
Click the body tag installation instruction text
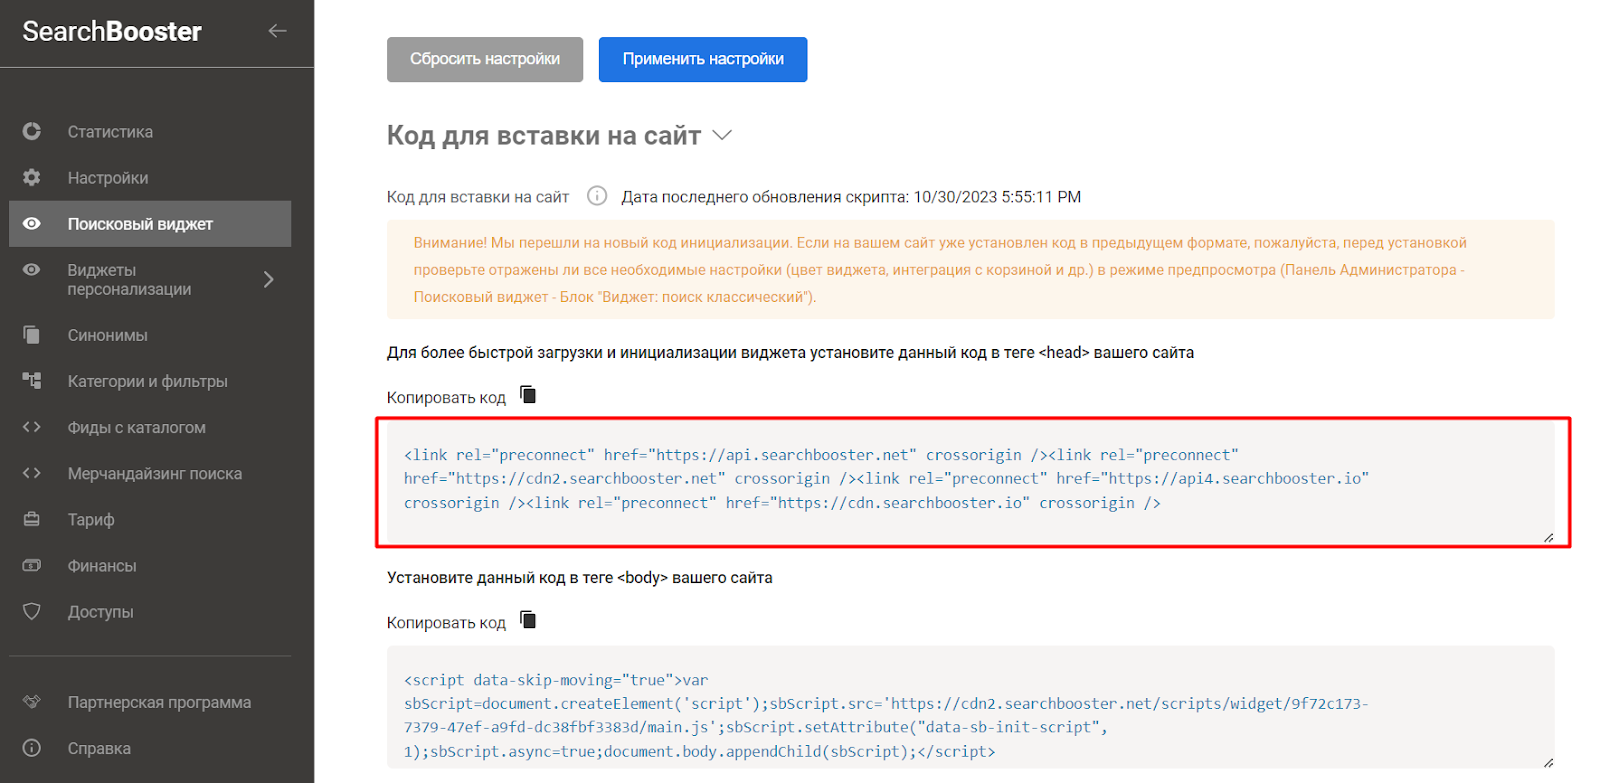tap(580, 577)
